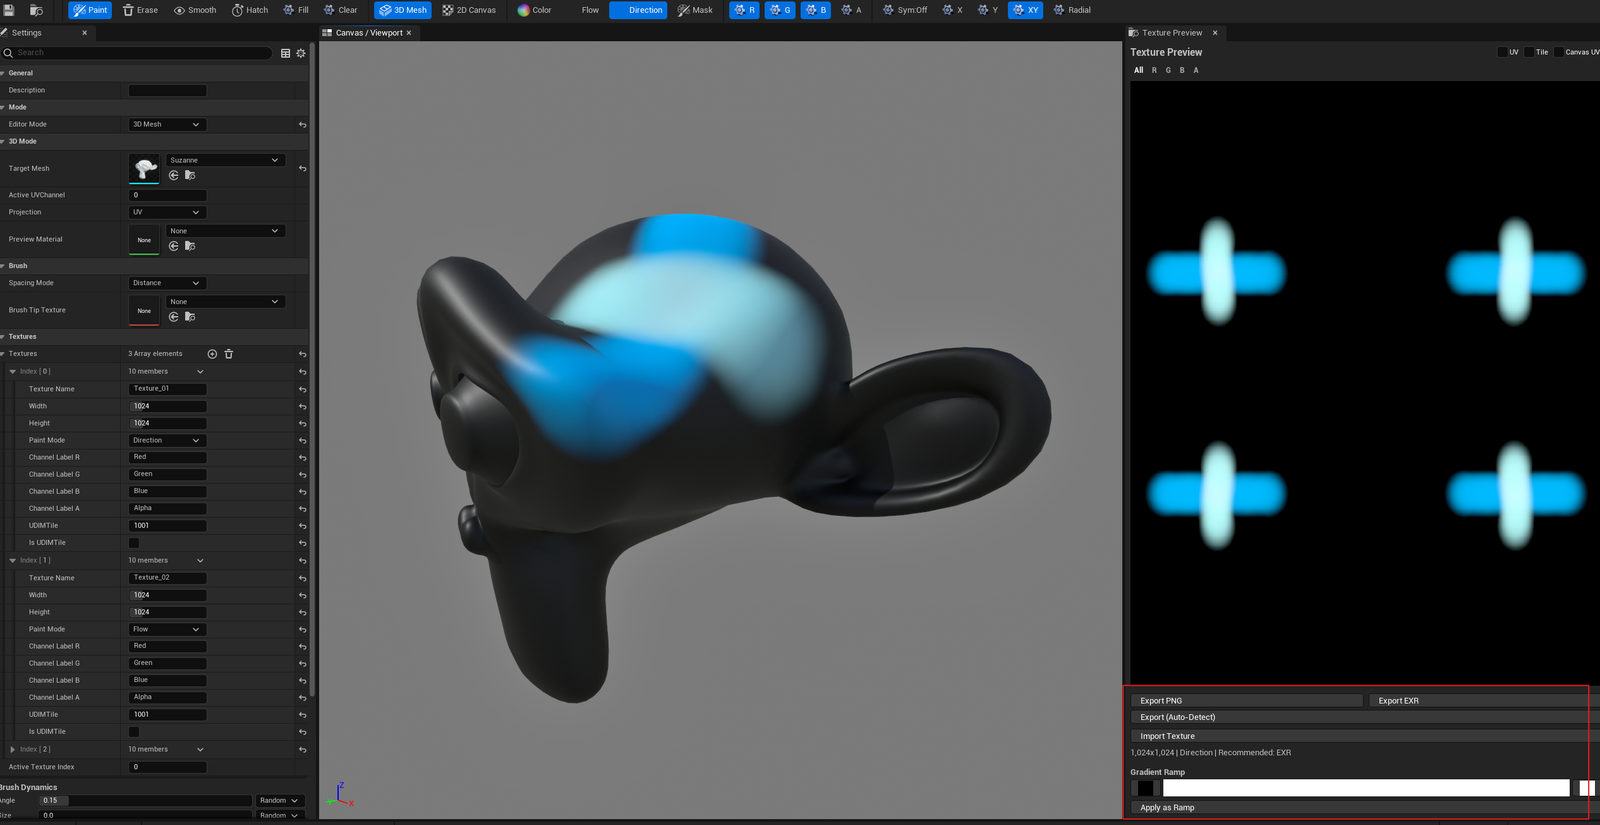Show All channels in Texture Preview
Viewport: 1600px width, 825px height.
[x=1138, y=70]
